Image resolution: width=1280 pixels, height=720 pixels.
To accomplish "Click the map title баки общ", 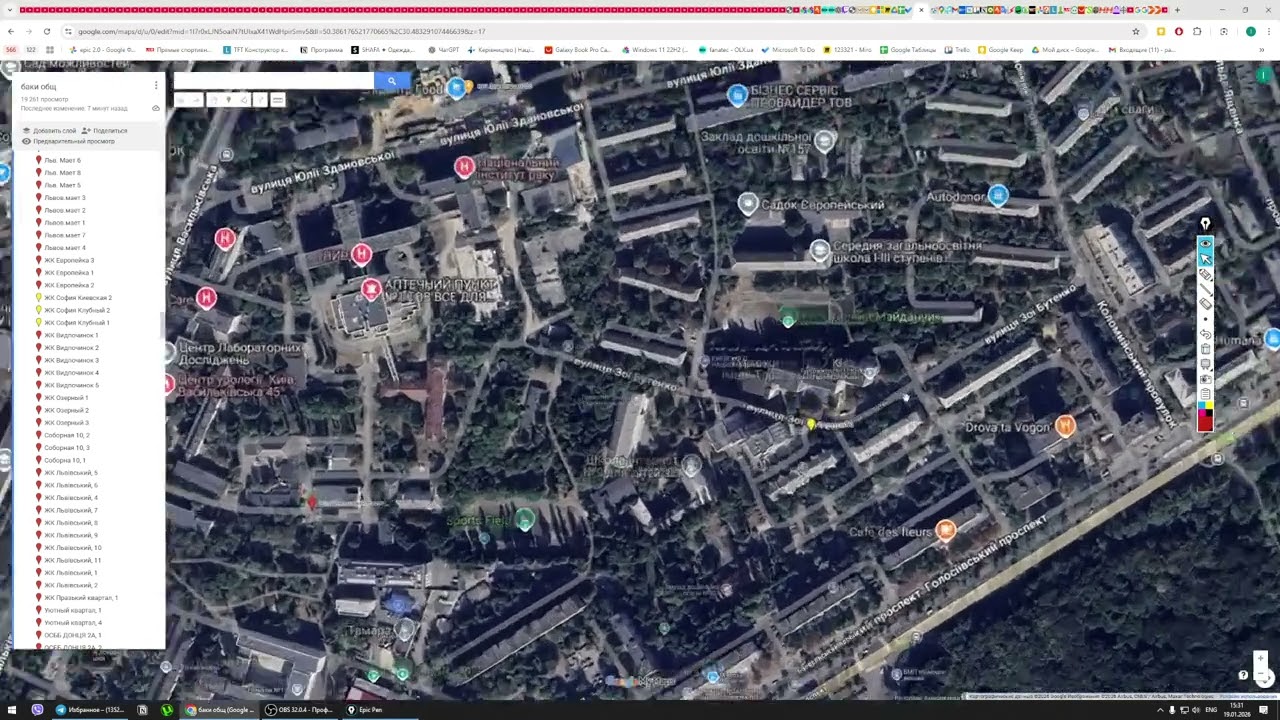I will click(x=39, y=87).
